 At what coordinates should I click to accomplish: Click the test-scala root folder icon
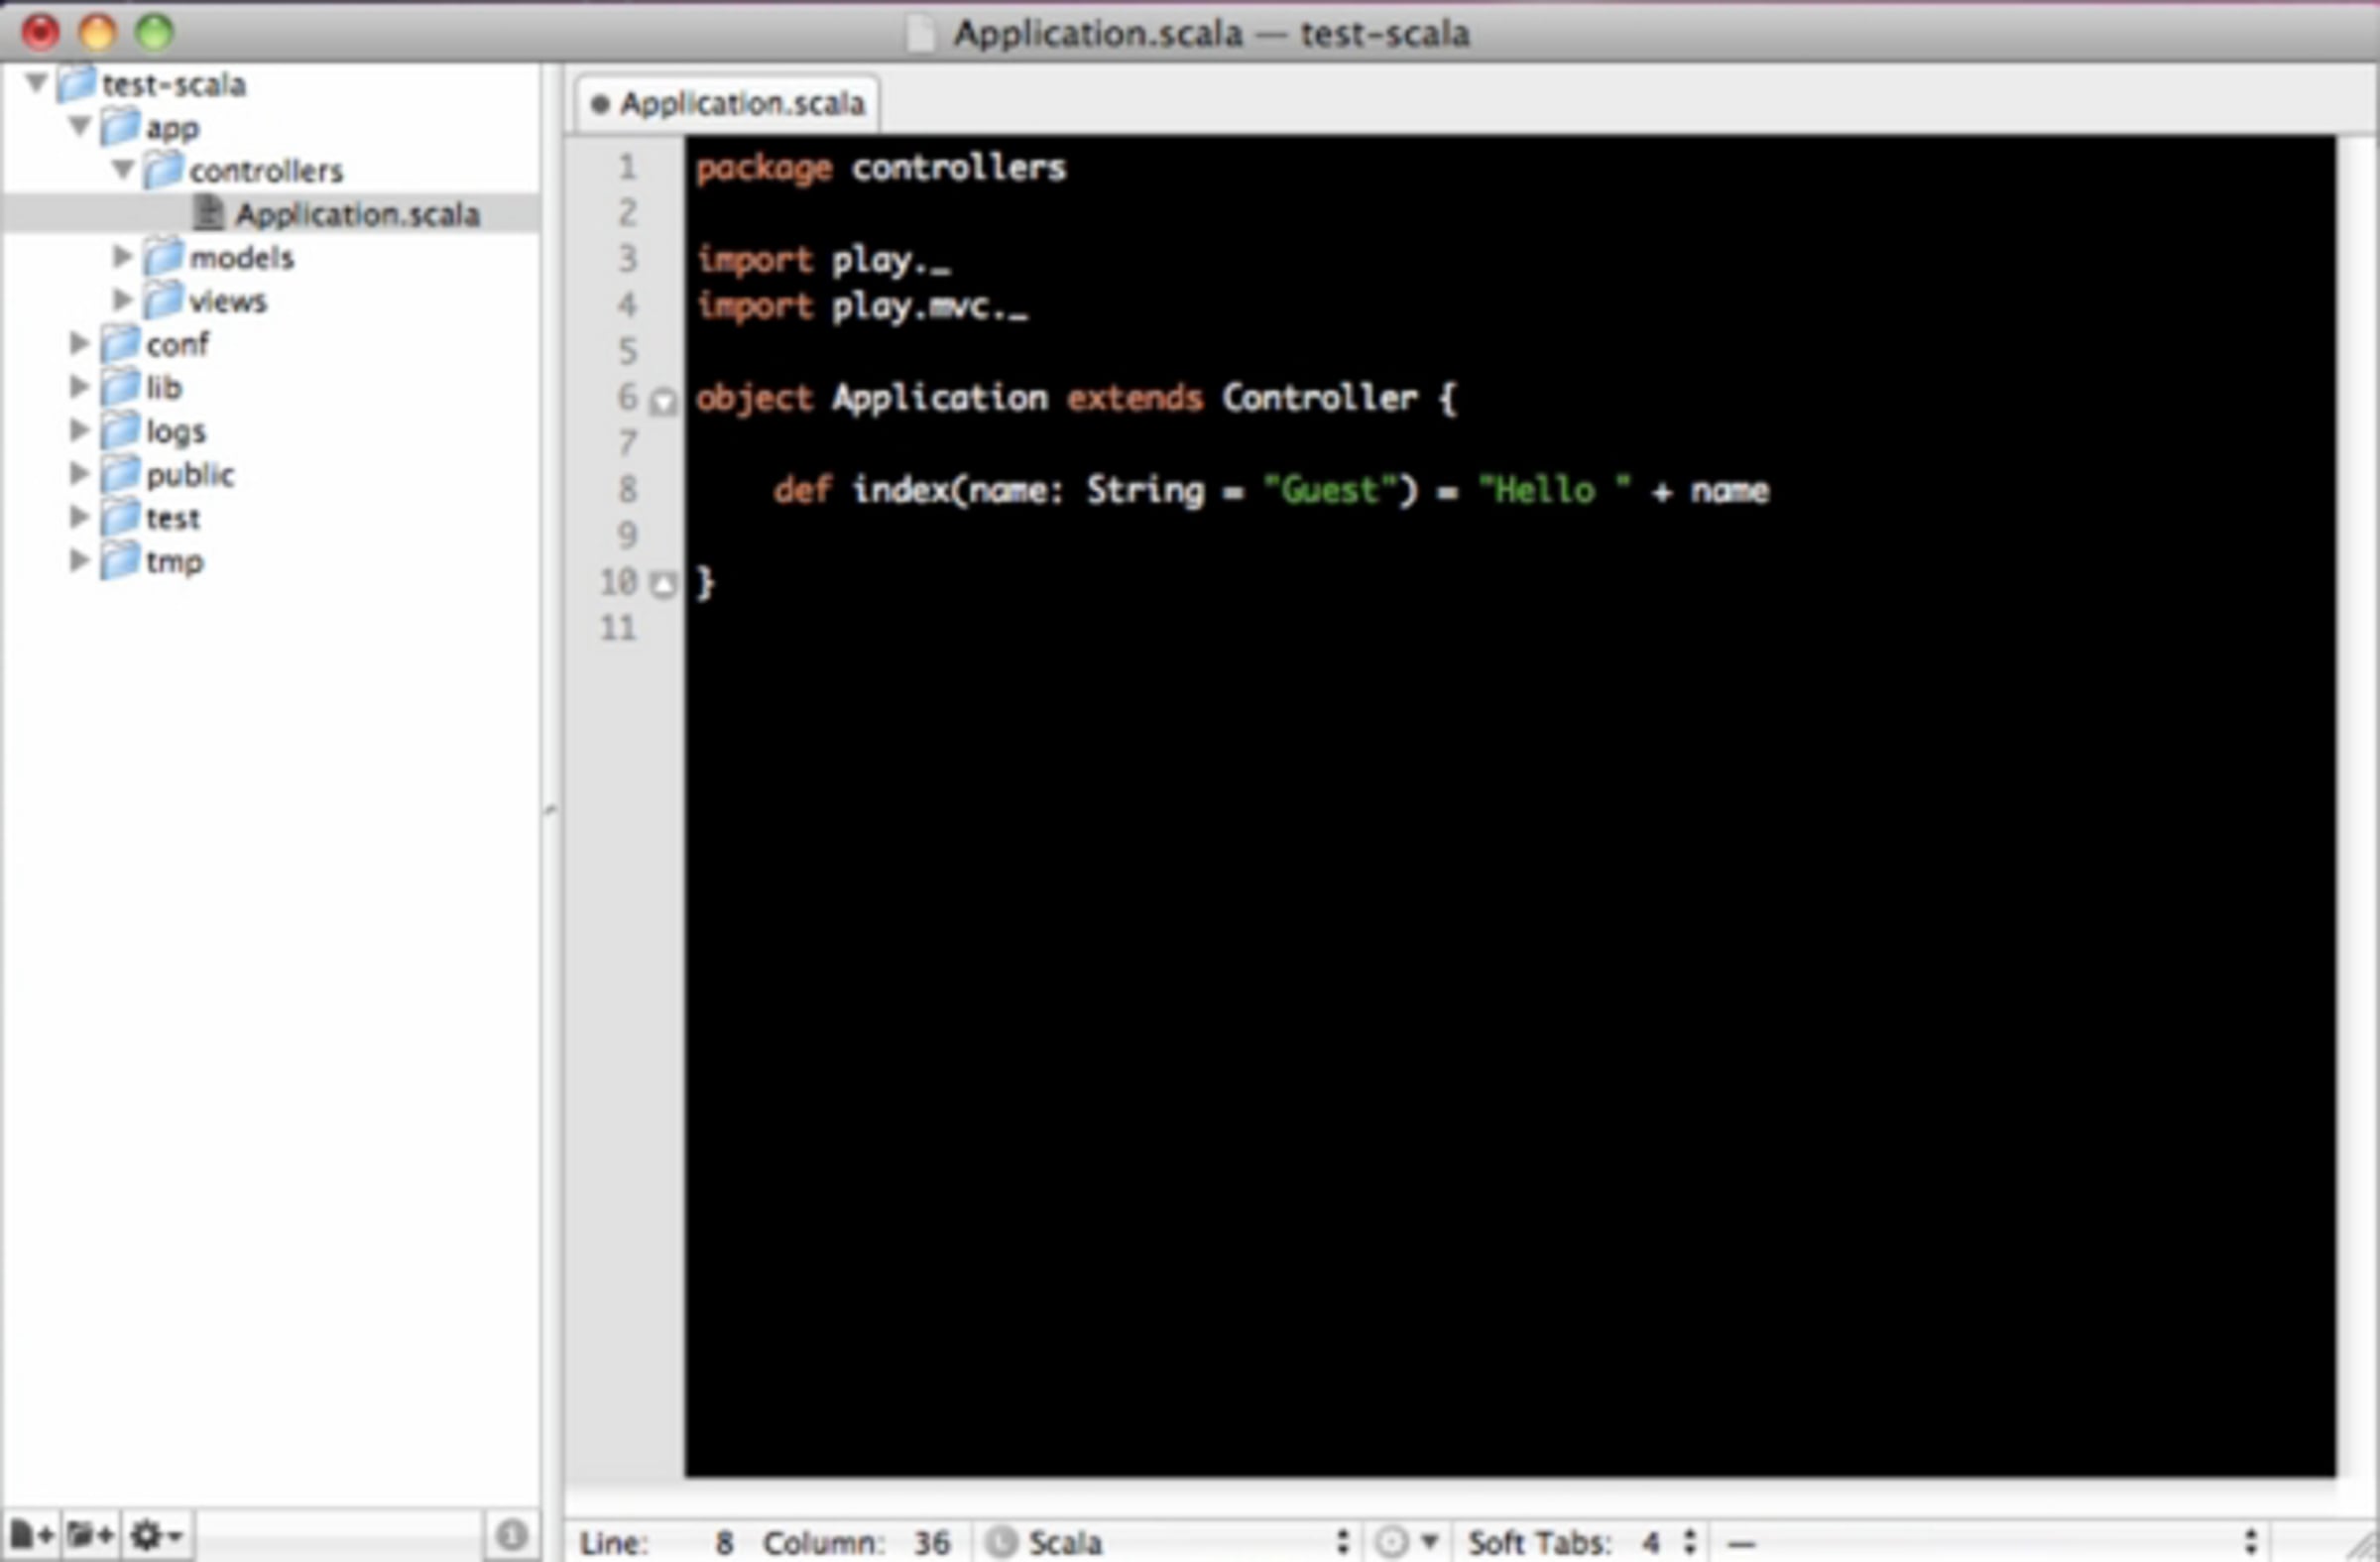pos(76,84)
